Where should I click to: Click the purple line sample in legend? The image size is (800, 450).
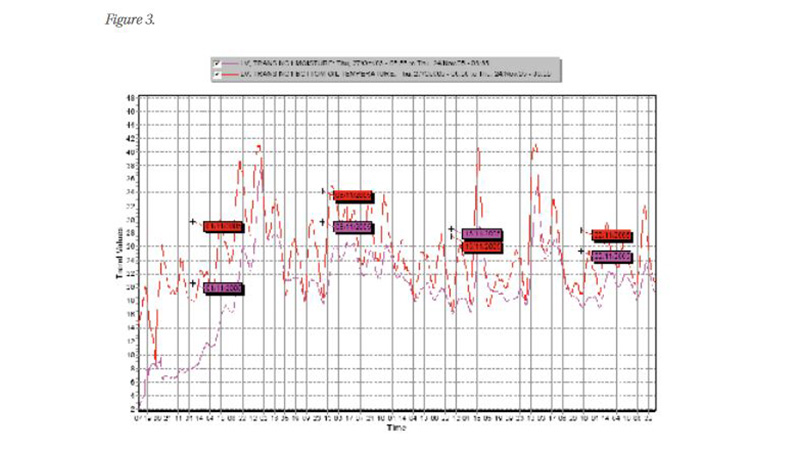pyautogui.click(x=230, y=62)
